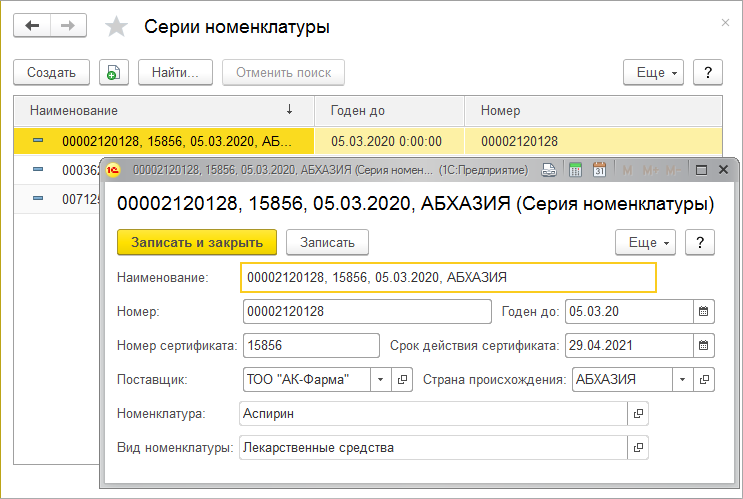Click the Создать button
743x499 pixels.
click(x=51, y=72)
